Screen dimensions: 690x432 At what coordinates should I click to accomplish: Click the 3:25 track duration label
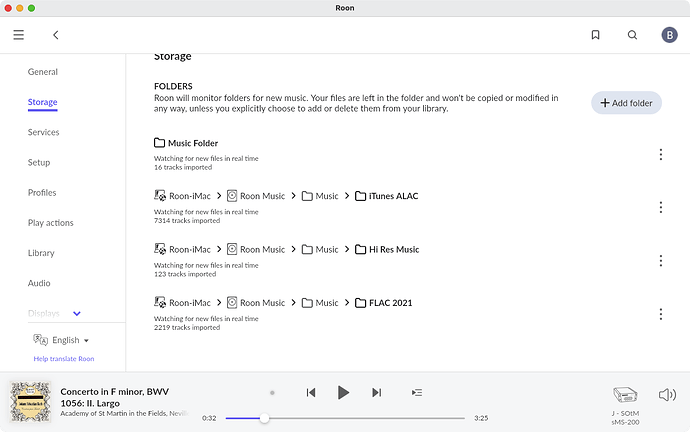[x=481, y=418]
